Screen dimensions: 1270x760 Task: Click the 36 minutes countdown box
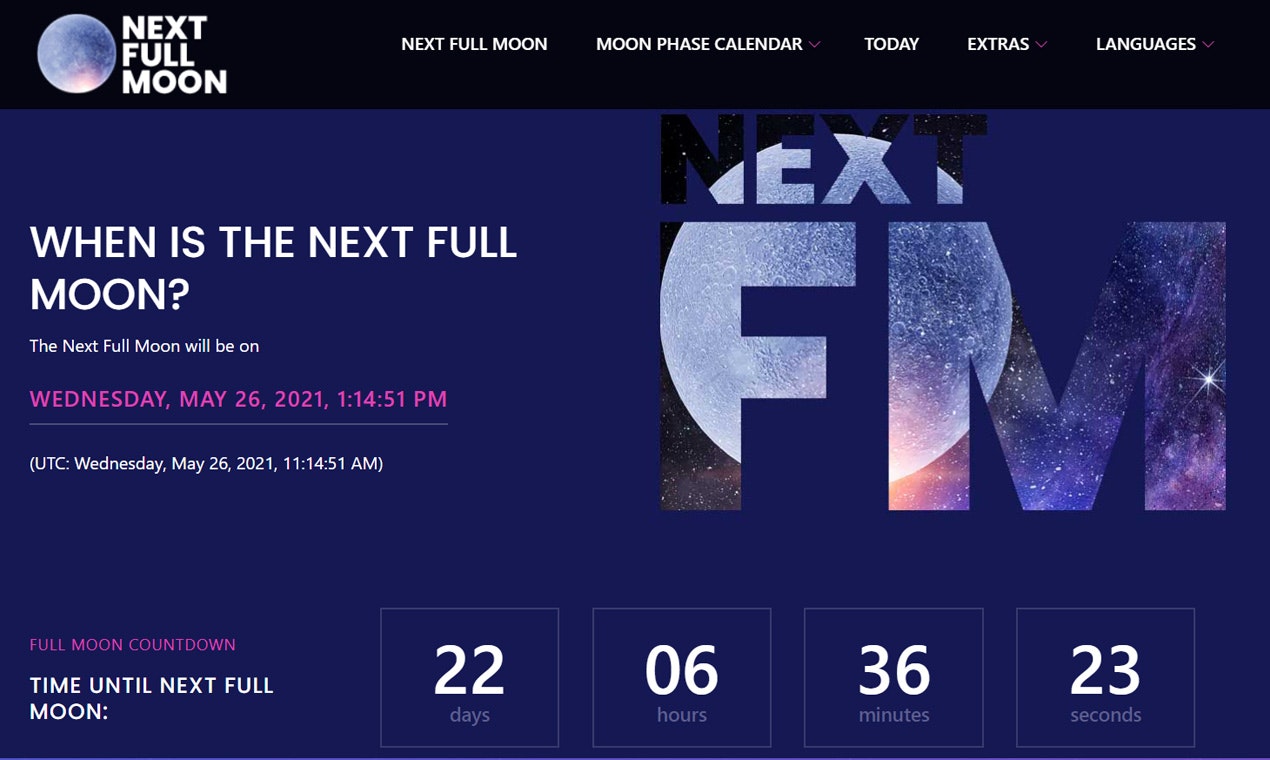click(x=893, y=677)
